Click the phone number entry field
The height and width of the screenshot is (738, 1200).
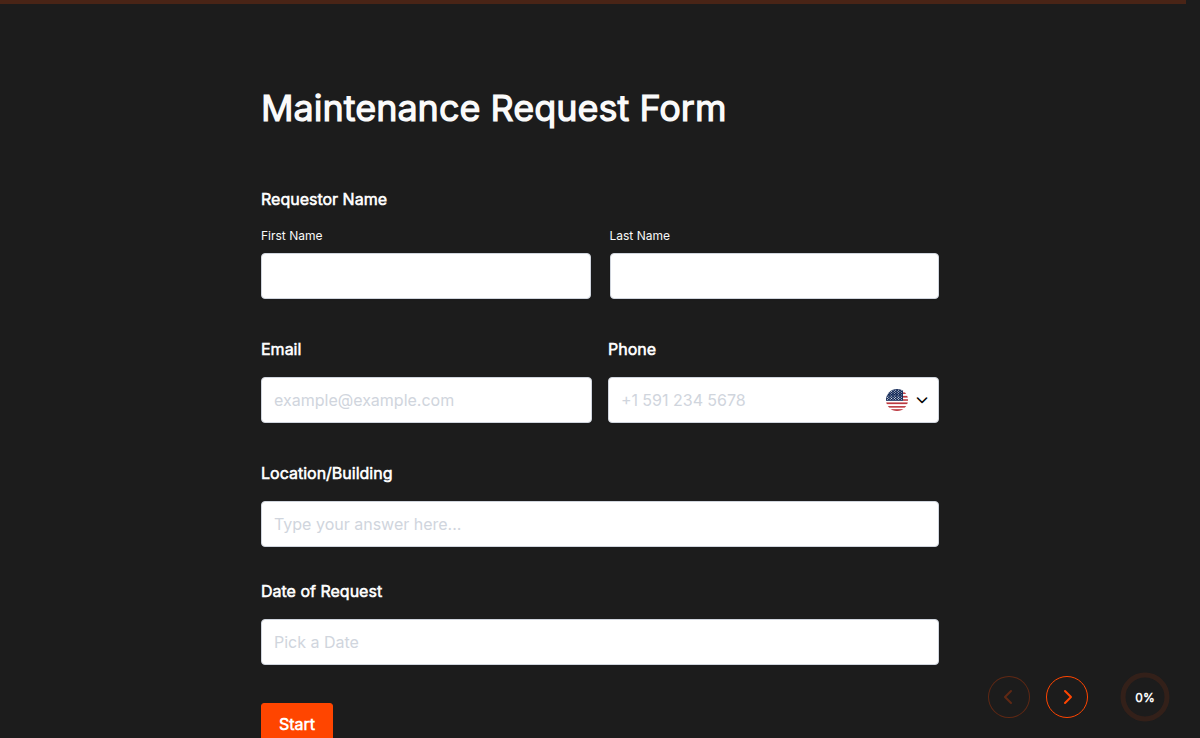[x=740, y=399]
